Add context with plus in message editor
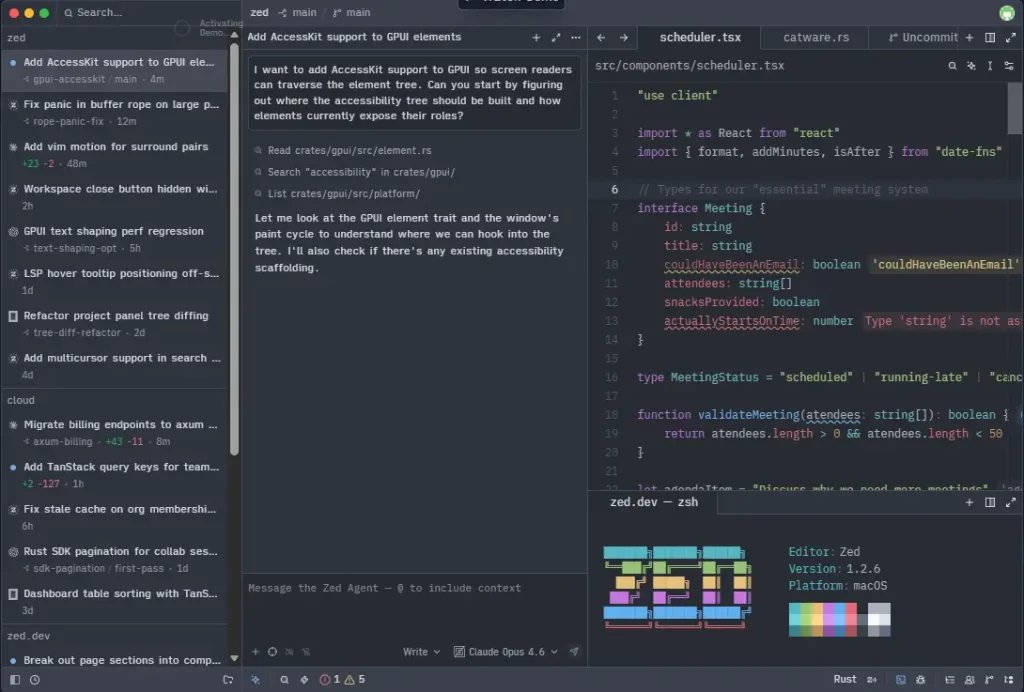1024x692 pixels. point(255,652)
